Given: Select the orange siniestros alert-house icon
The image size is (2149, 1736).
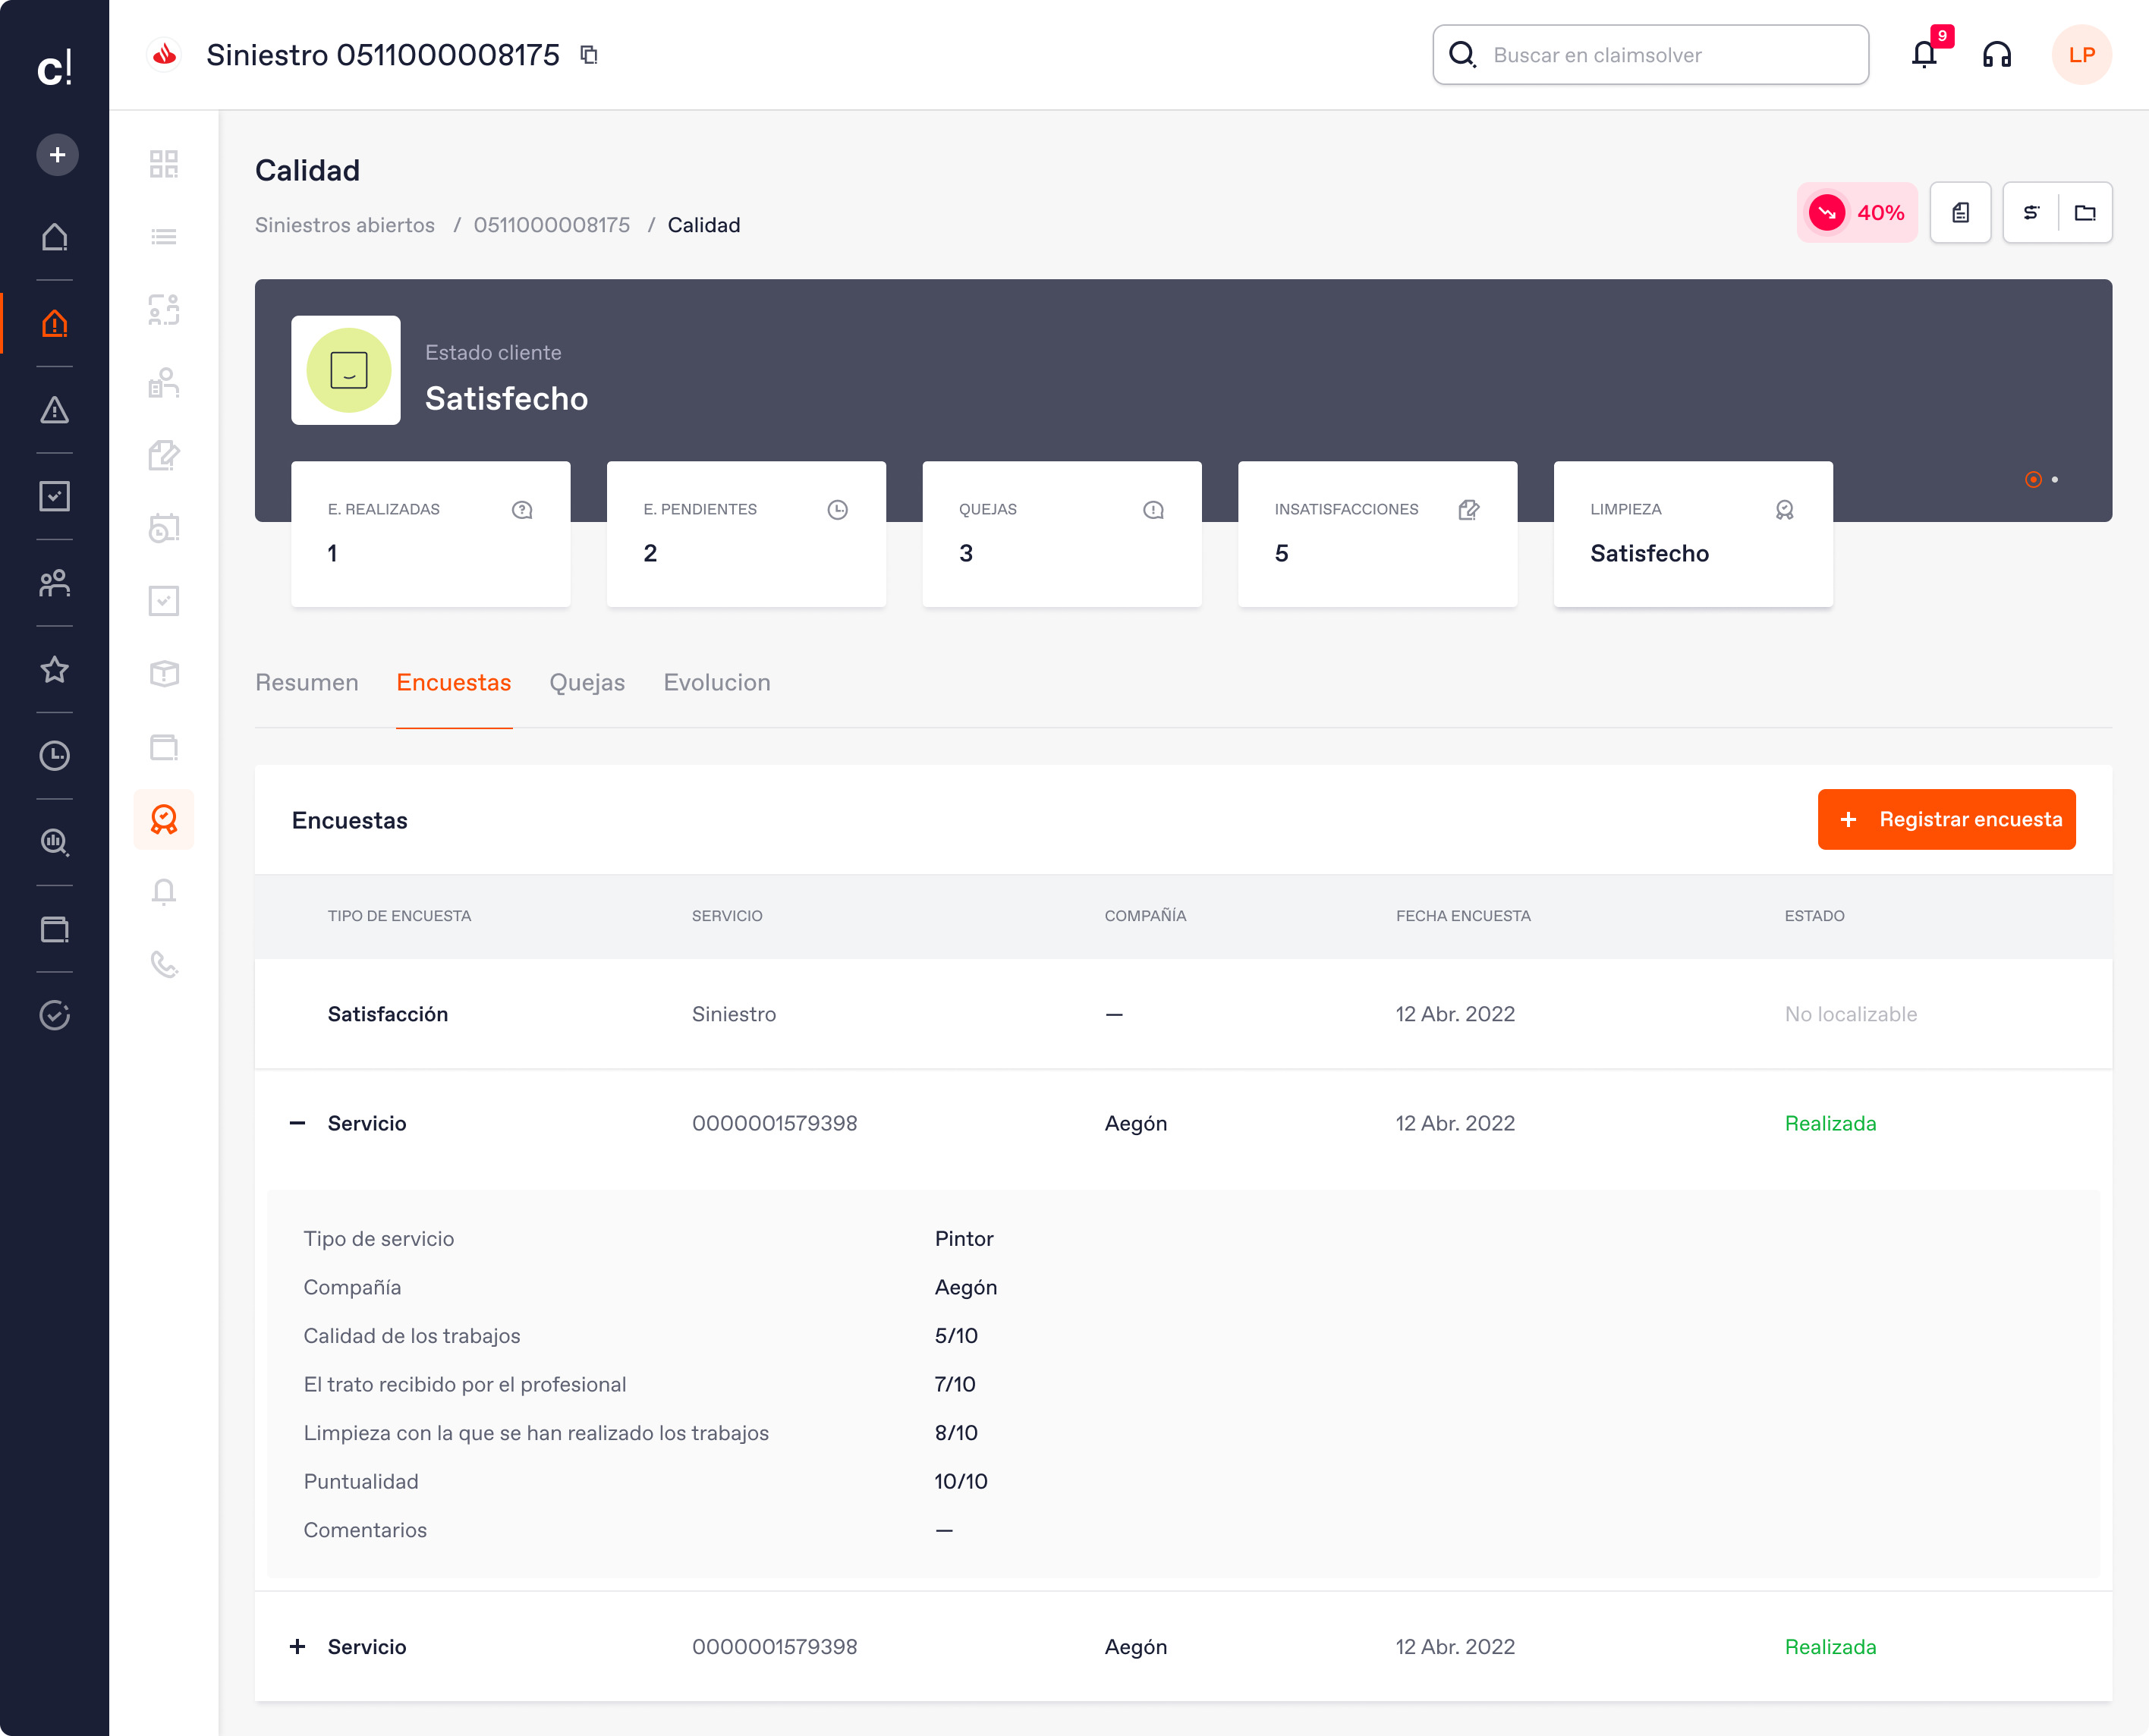Looking at the screenshot, I should tap(55, 323).
